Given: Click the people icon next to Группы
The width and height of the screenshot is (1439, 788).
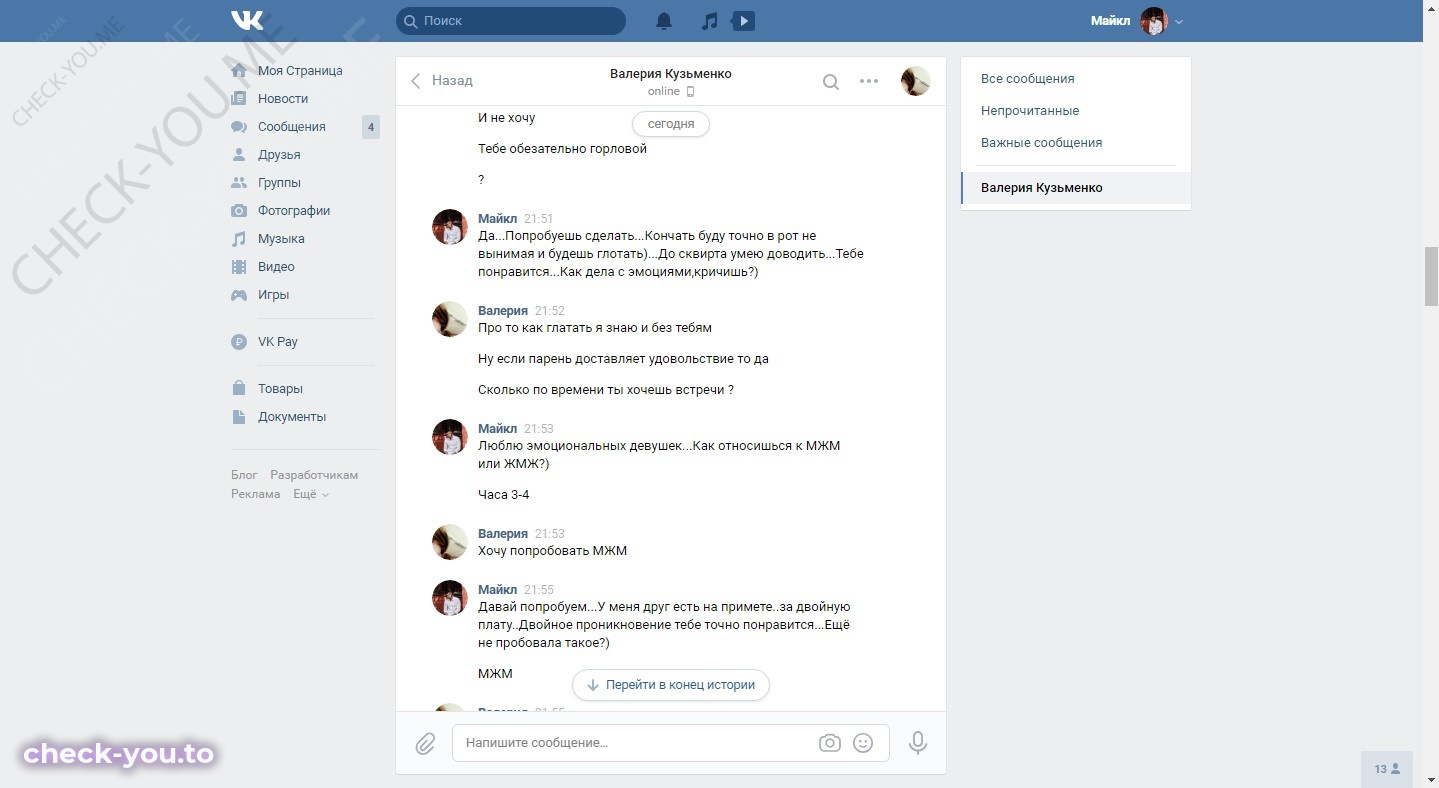Looking at the screenshot, I should tap(239, 183).
